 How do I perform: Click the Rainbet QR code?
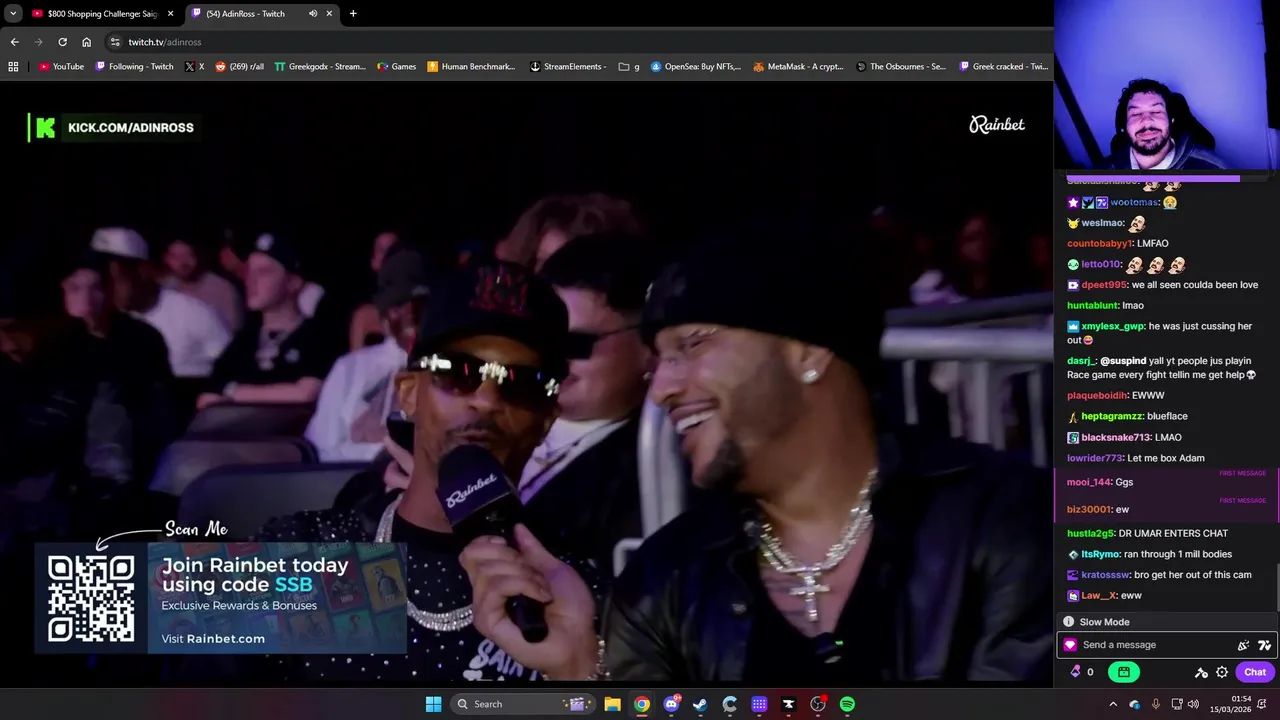click(91, 598)
